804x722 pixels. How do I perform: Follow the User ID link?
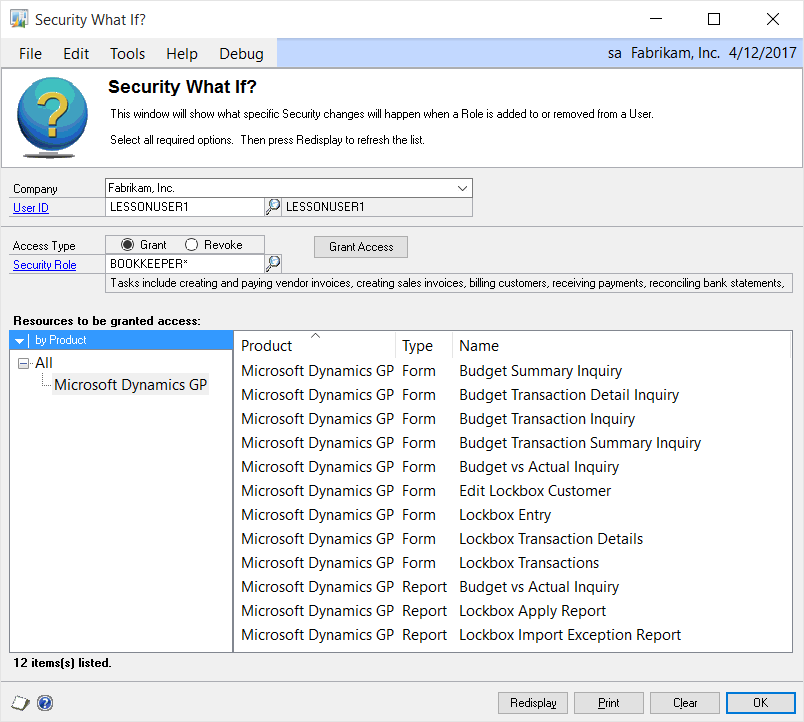pos(31,208)
